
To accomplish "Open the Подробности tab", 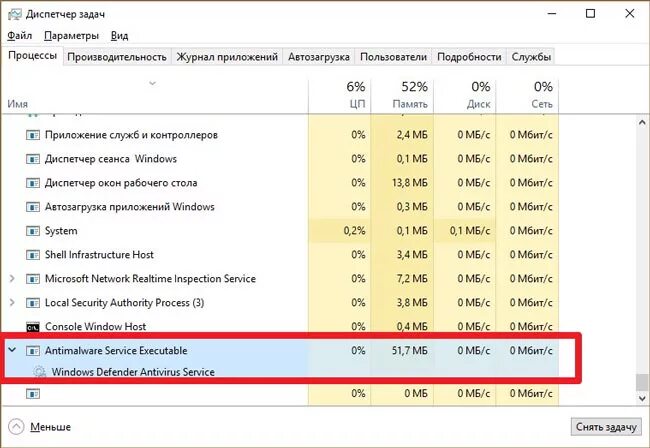I will point(469,57).
